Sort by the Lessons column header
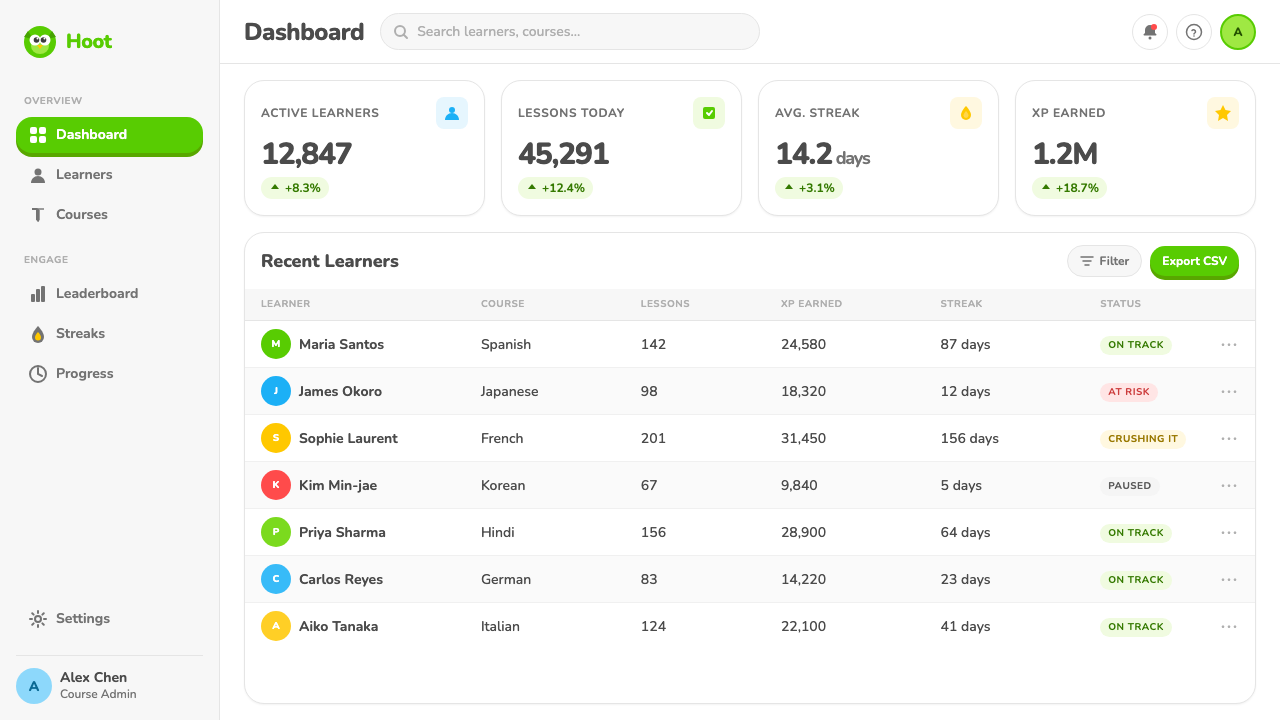The height and width of the screenshot is (720, 1280). [x=665, y=304]
